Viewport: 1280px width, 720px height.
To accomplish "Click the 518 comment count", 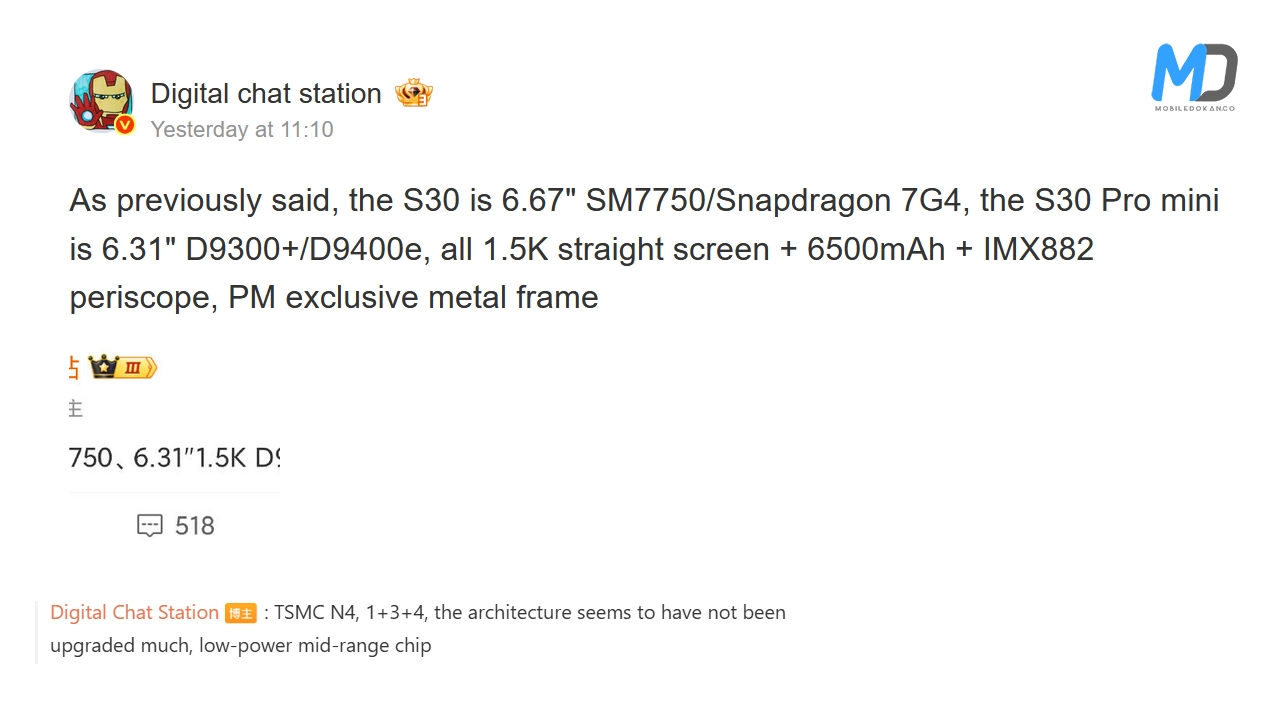I will pos(194,526).
